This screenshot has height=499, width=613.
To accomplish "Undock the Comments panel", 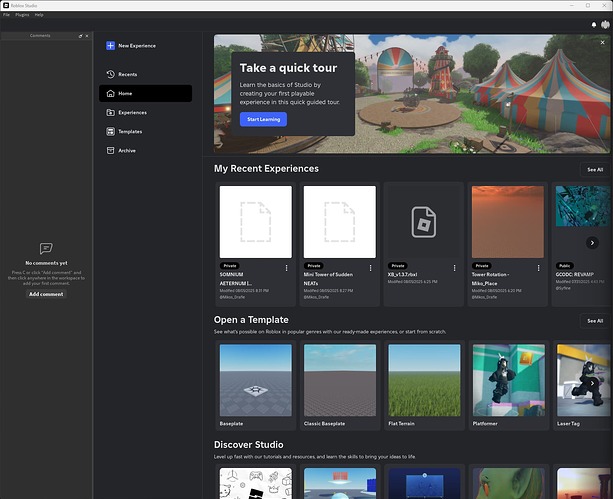I will (x=81, y=36).
